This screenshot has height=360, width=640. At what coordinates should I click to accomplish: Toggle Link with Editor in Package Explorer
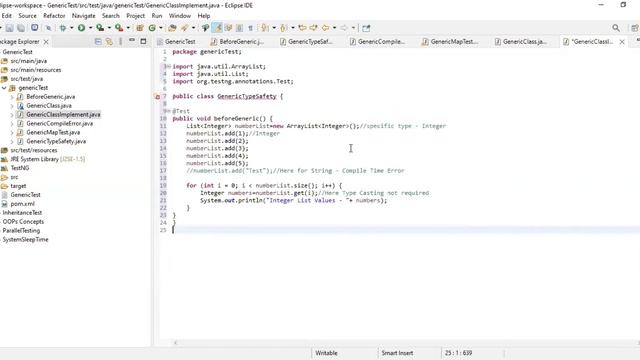point(109,41)
